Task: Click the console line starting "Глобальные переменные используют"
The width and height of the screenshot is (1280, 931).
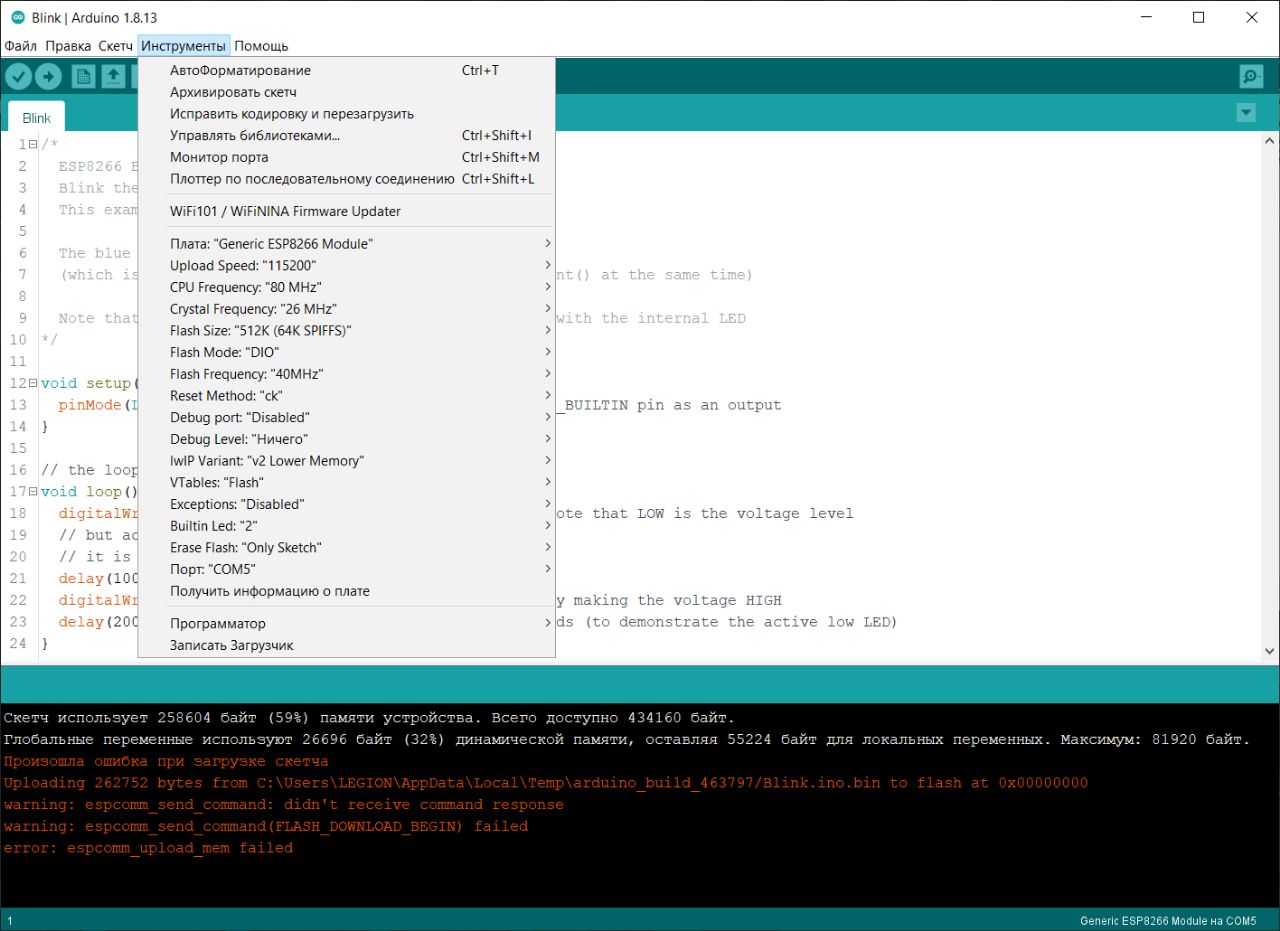Action: [x=627, y=740]
